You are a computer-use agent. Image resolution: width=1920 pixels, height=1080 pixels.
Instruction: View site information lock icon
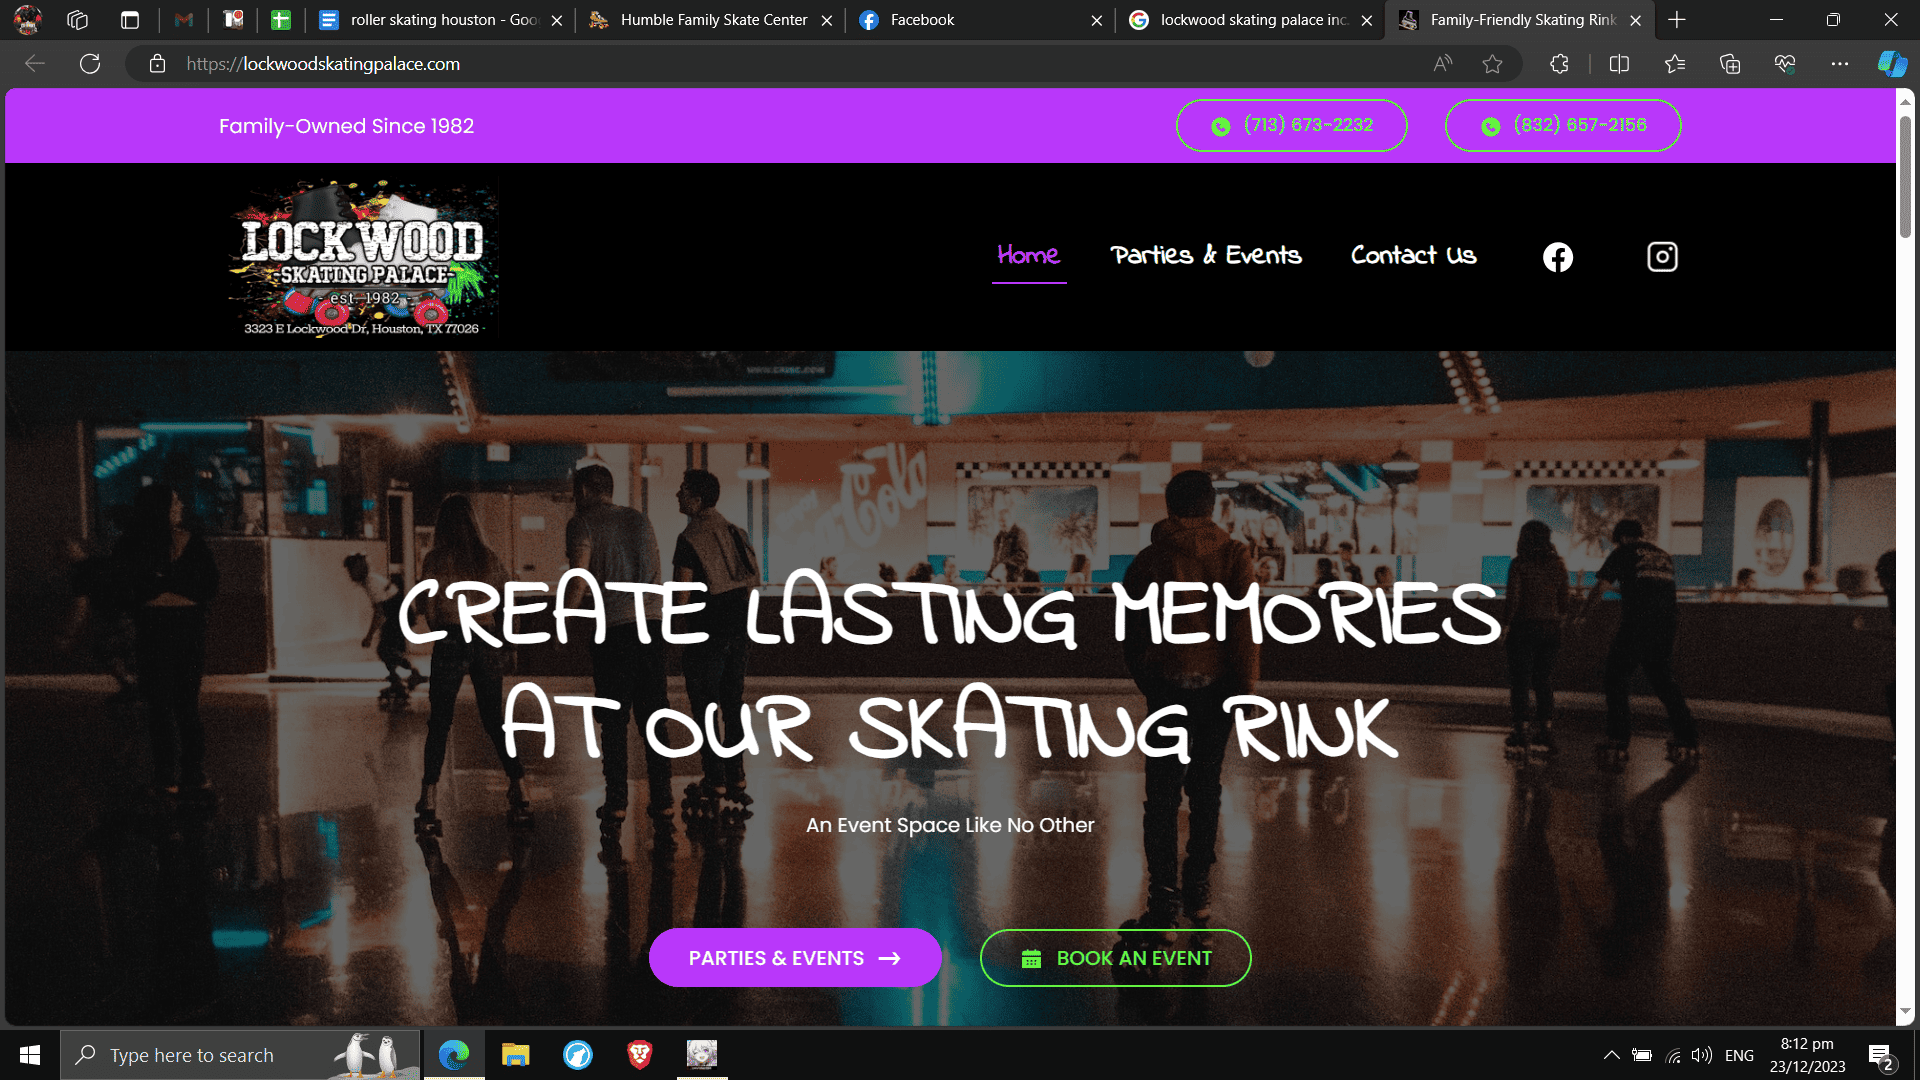(156, 63)
